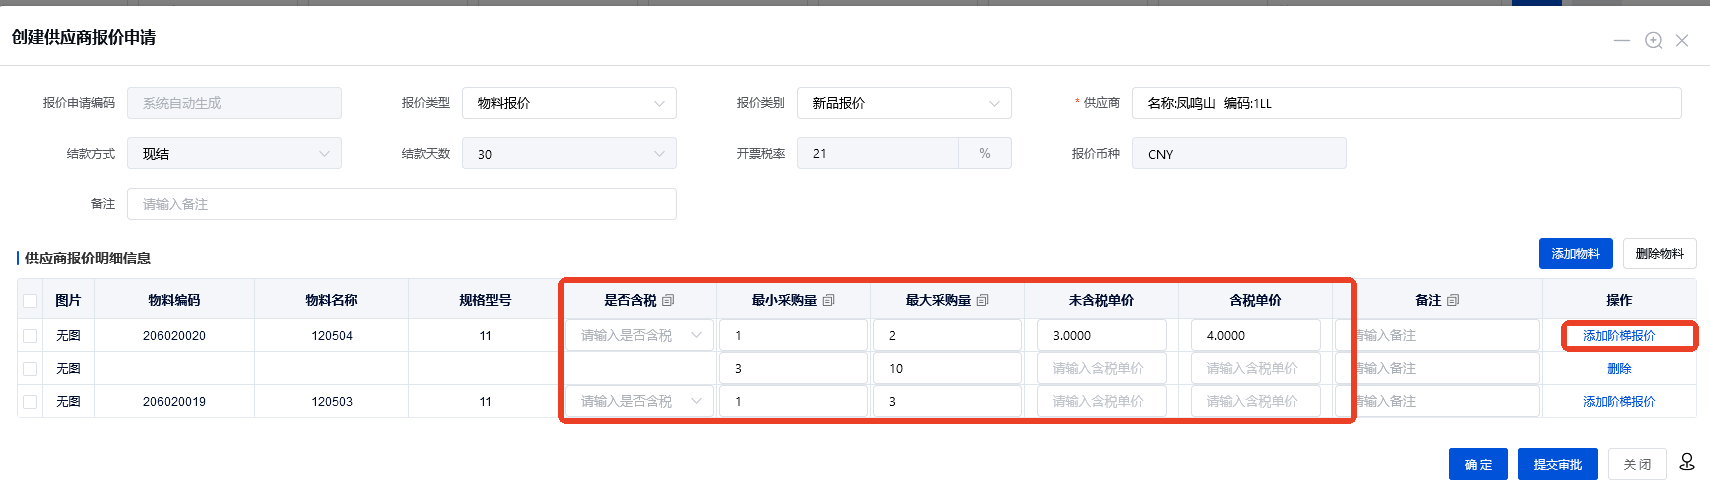The image size is (1710, 499).
Task: Open the 报价类型 dropdown showing 物料报价
Action: tap(569, 103)
